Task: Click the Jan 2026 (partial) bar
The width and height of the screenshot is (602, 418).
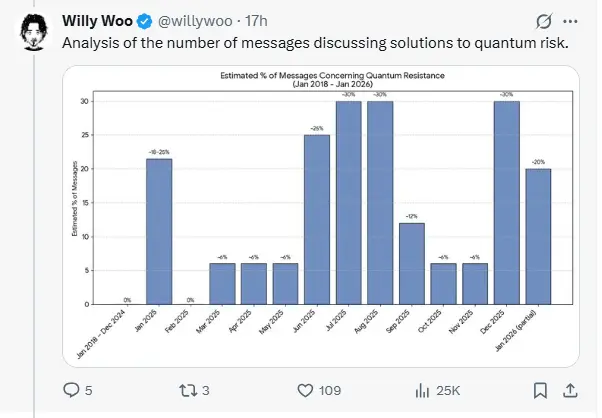Action: pos(537,236)
